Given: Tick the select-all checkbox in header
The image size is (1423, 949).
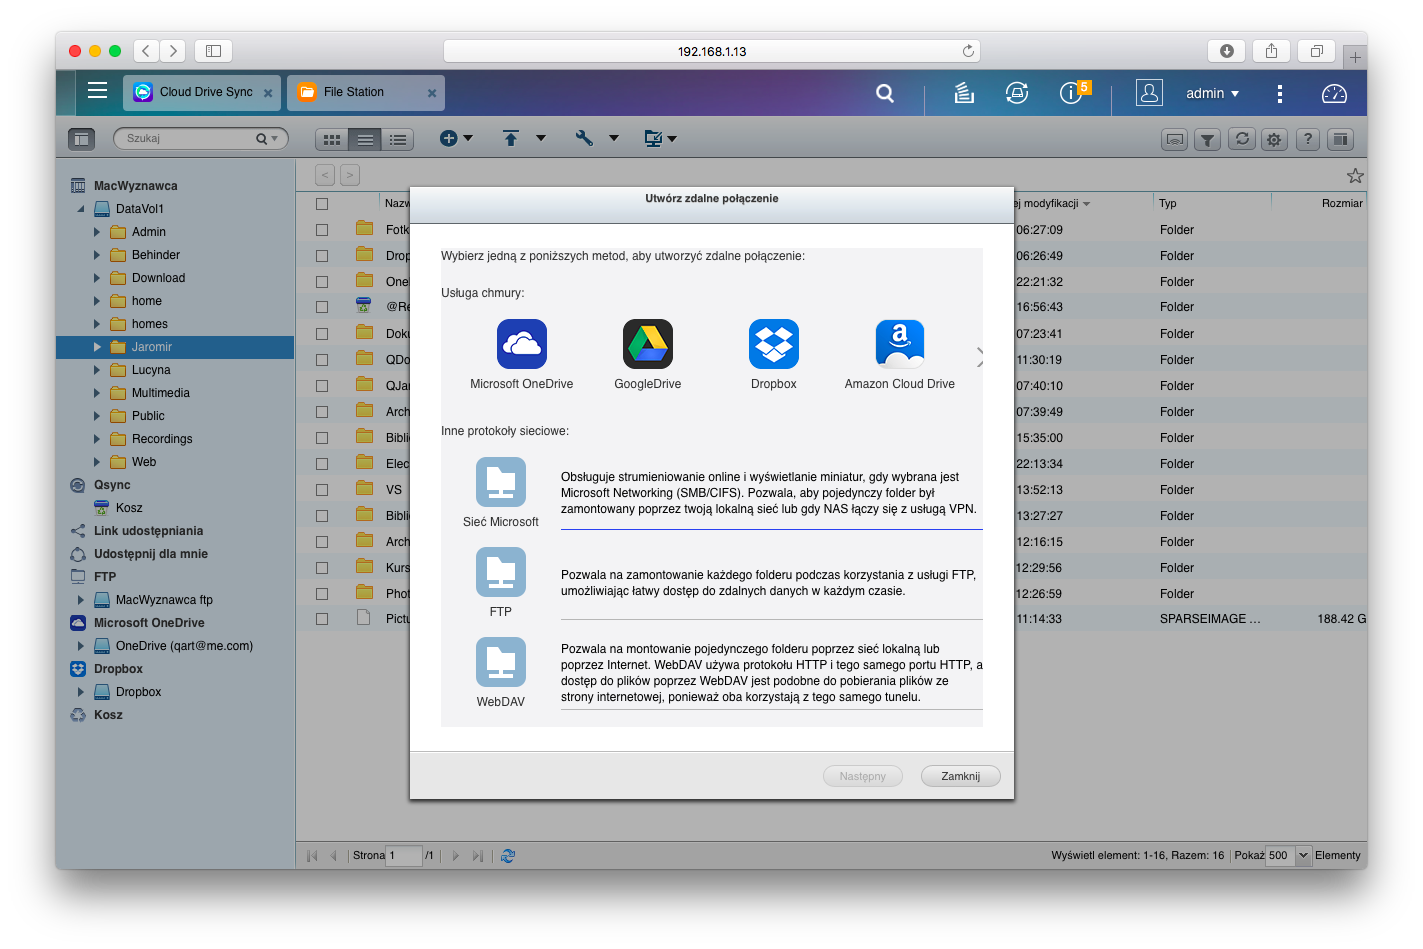Looking at the screenshot, I should tap(322, 204).
